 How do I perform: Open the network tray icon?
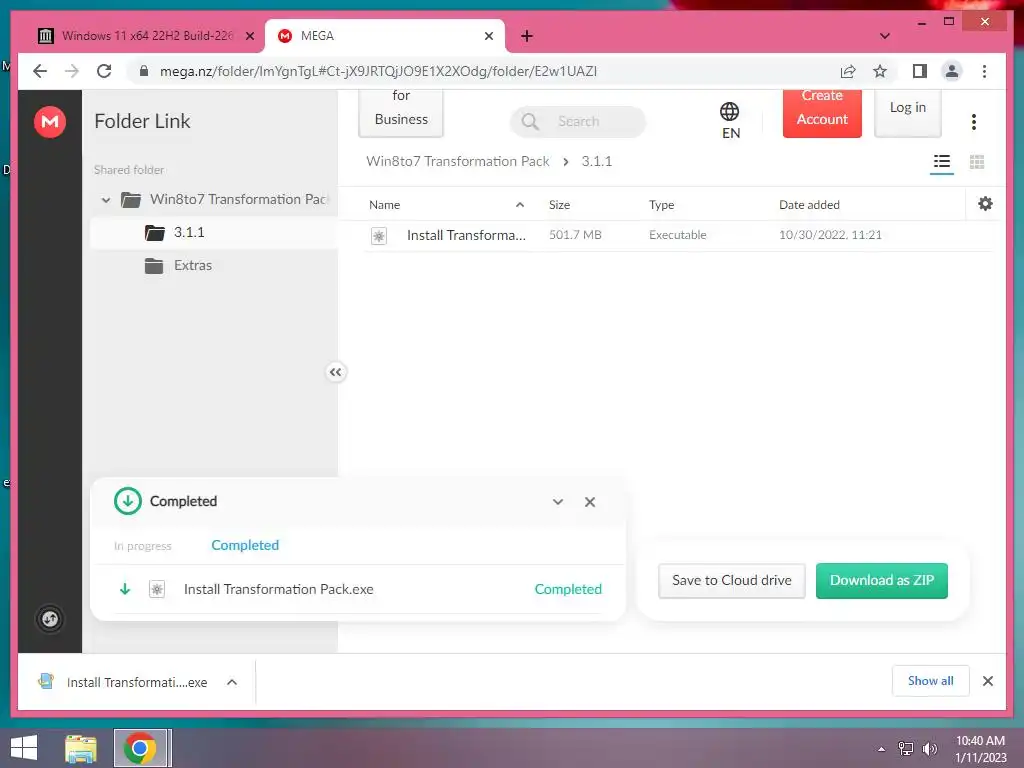[x=906, y=749]
